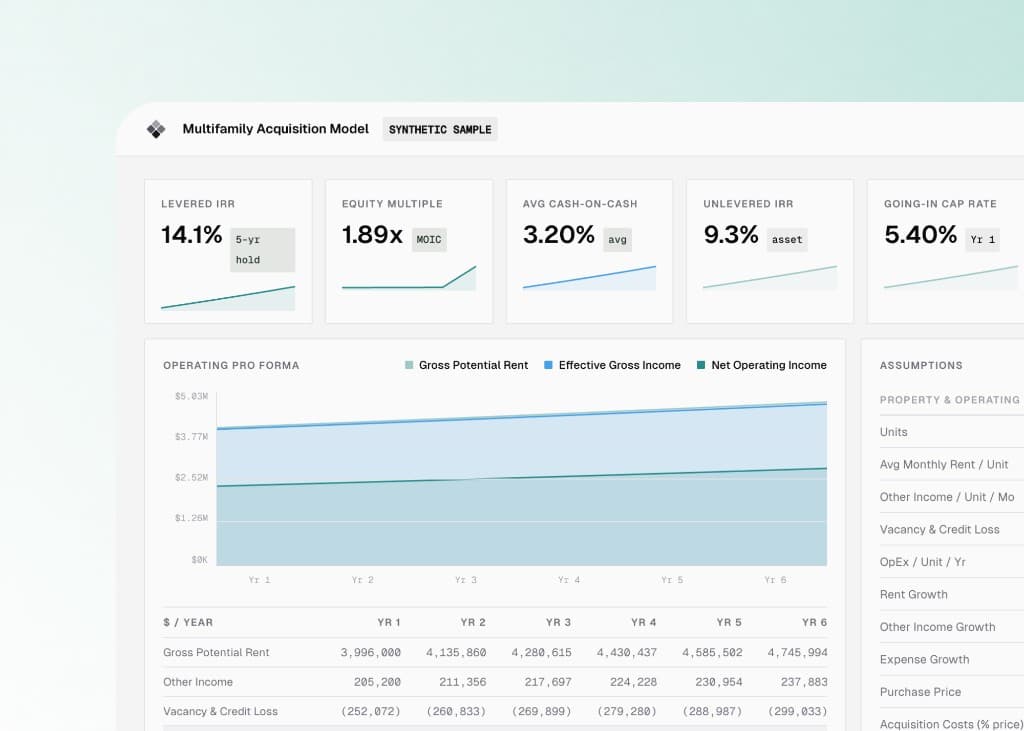Select the OpEx / Unit / Yr row
1024x731 pixels.
(952, 562)
